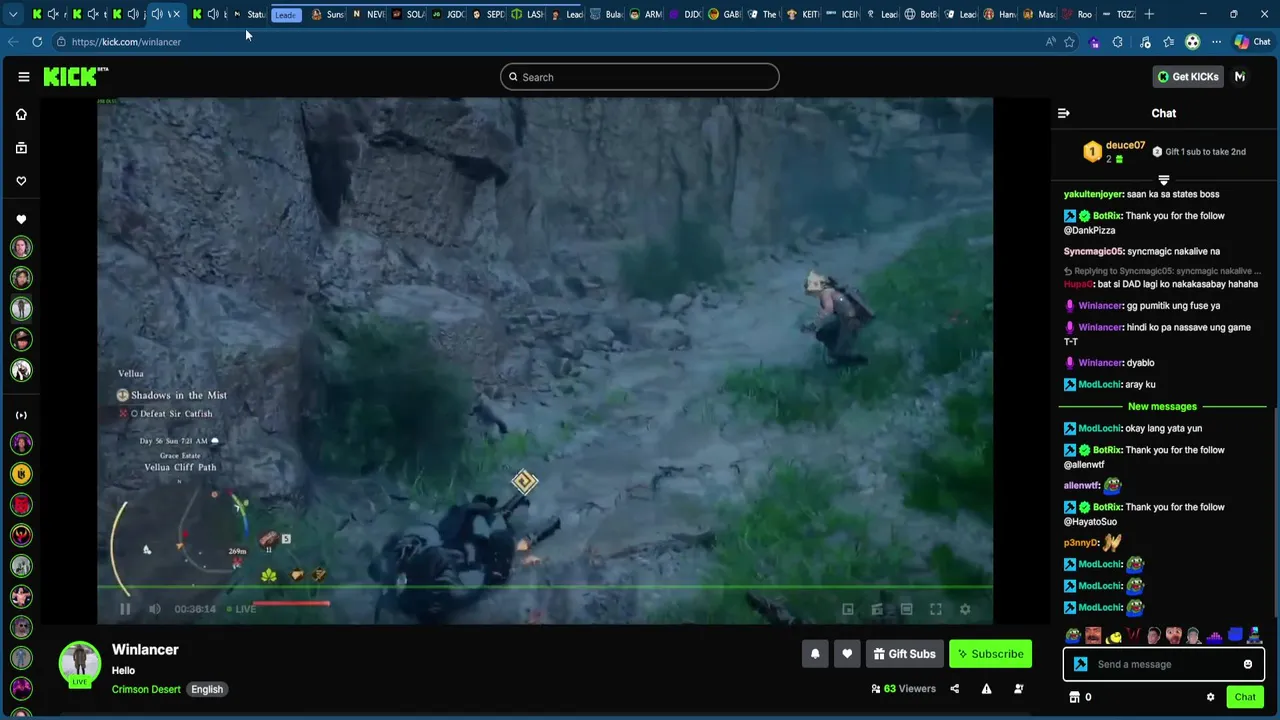Switch to the NEVI browser tab
This screenshot has height=720, width=1280.
[368, 14]
